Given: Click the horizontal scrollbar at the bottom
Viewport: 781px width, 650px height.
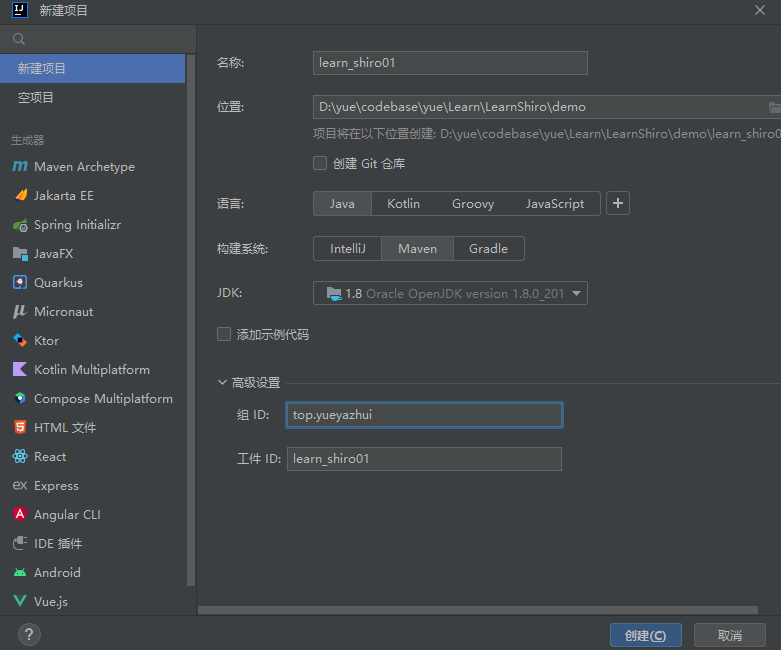Looking at the screenshot, I should (478, 610).
